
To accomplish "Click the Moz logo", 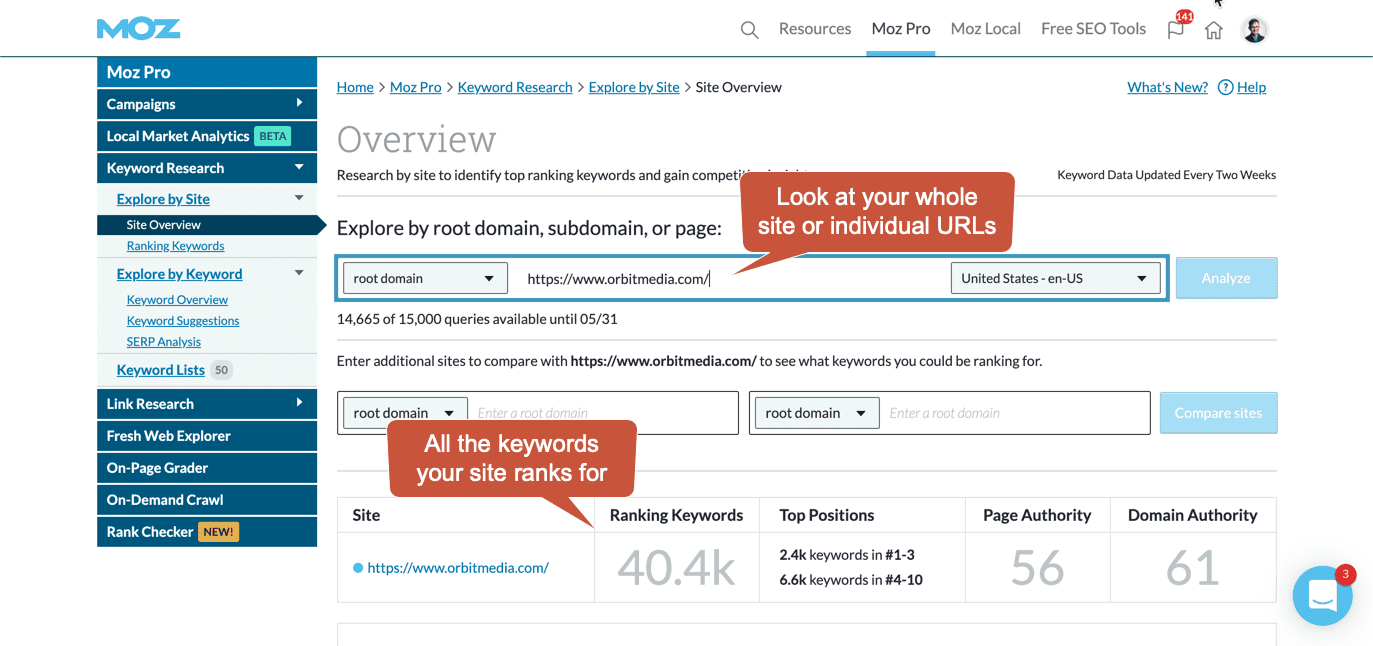I will [x=139, y=28].
